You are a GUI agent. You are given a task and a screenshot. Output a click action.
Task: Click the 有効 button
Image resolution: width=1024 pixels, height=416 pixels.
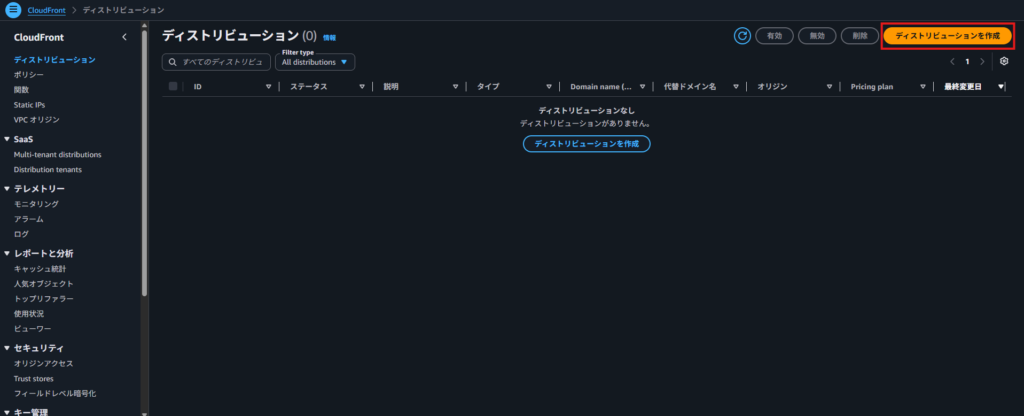[775, 36]
